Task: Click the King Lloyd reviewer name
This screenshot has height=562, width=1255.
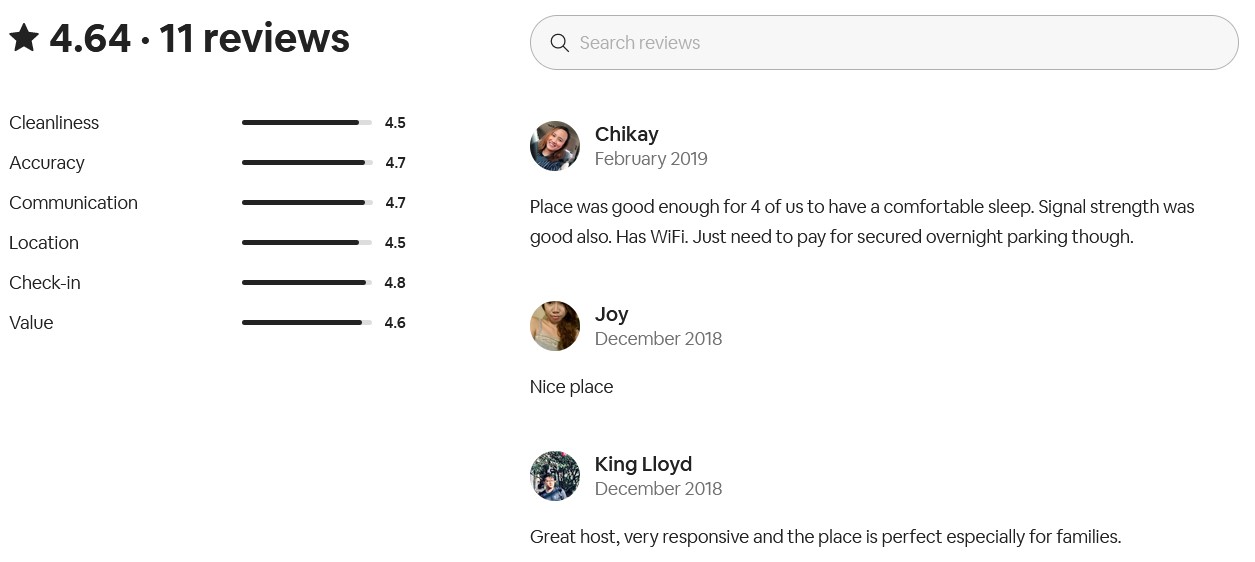Action: click(643, 464)
